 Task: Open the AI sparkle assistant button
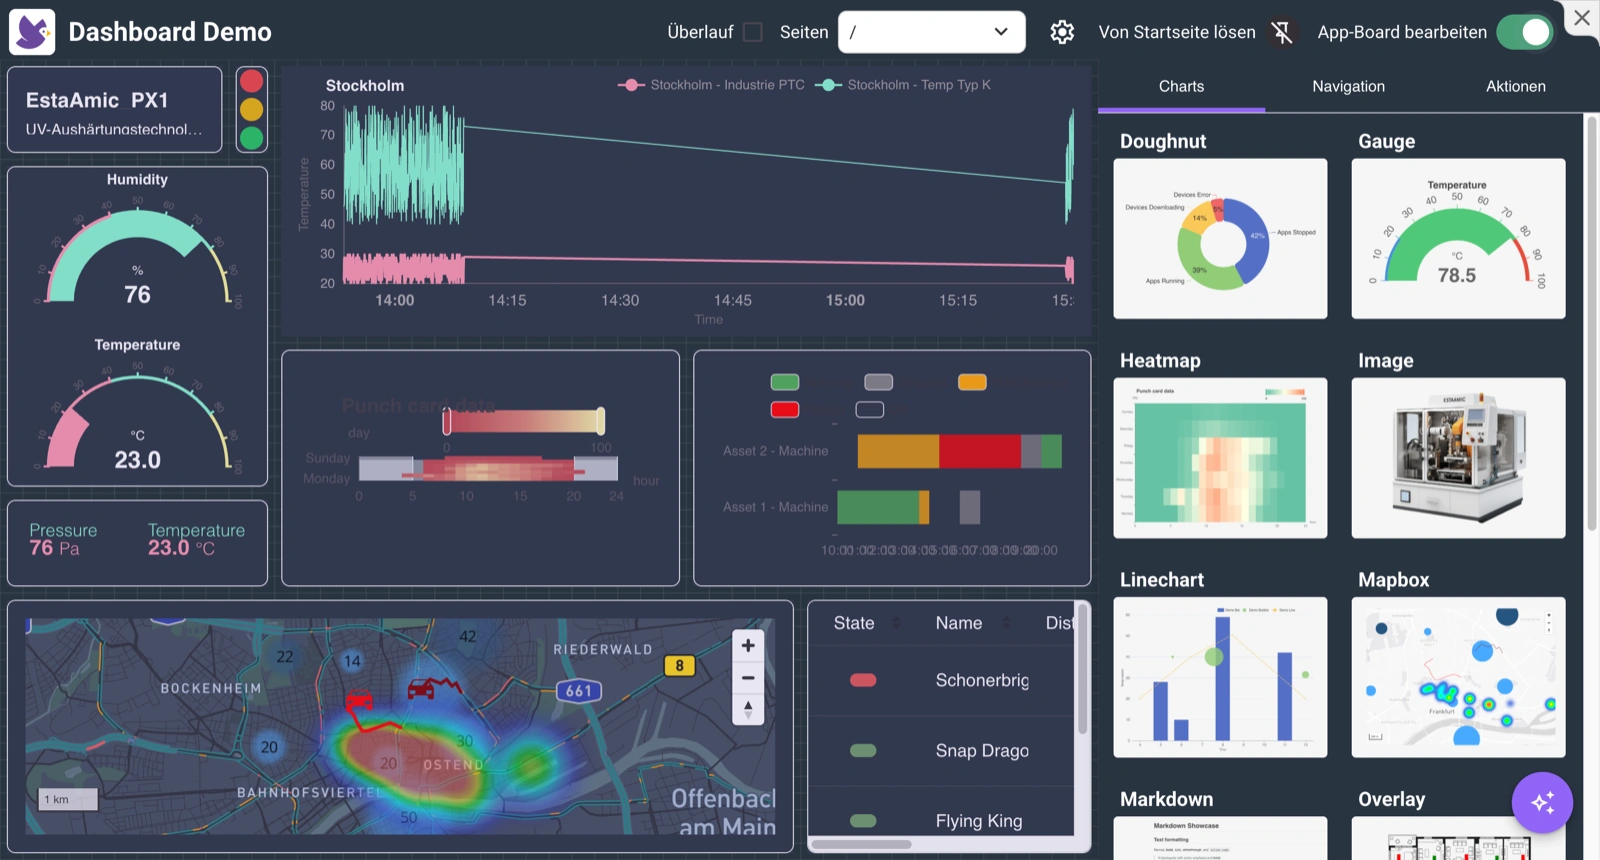coord(1542,802)
